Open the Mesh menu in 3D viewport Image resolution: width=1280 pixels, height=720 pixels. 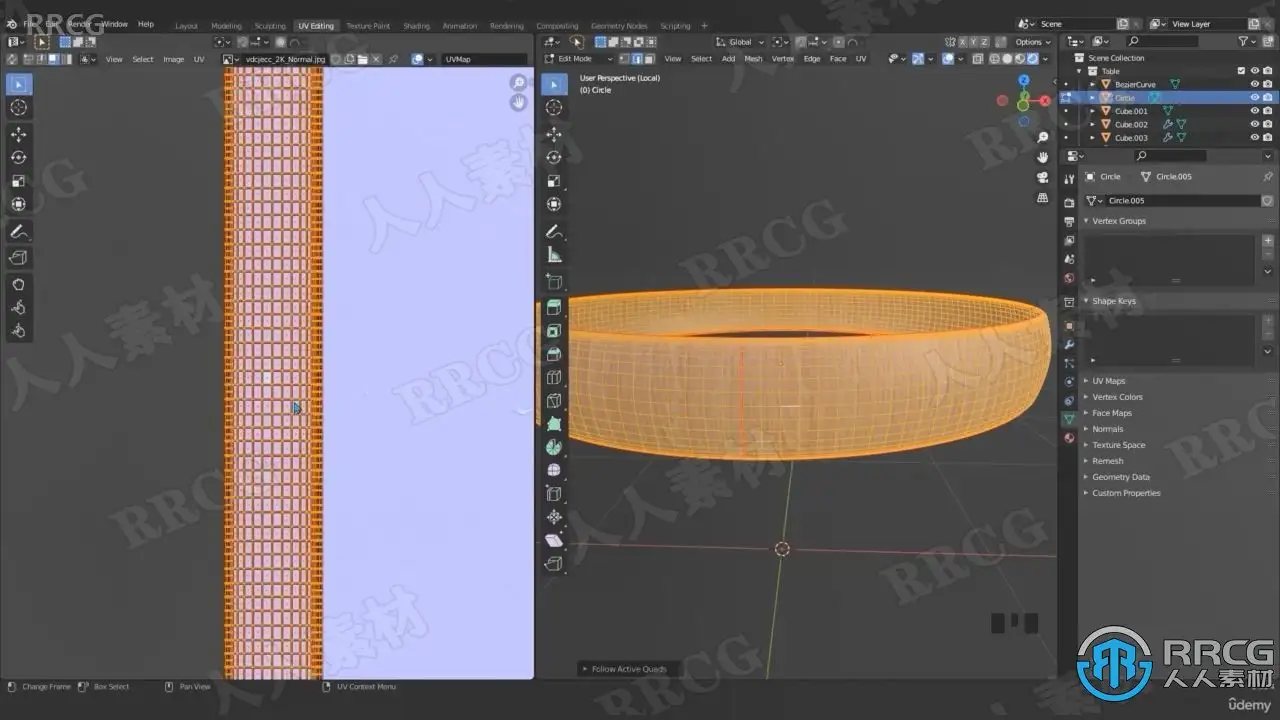[753, 59]
